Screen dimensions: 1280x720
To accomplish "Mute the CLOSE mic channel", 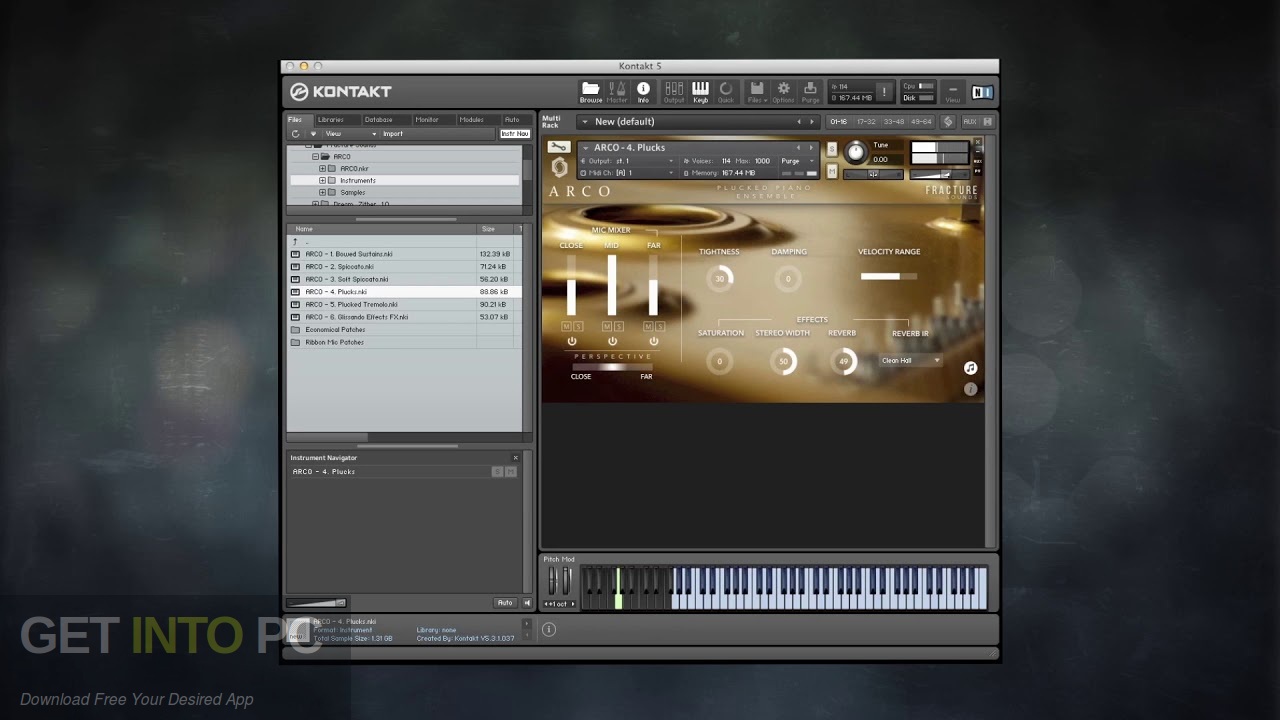I will (x=567, y=327).
